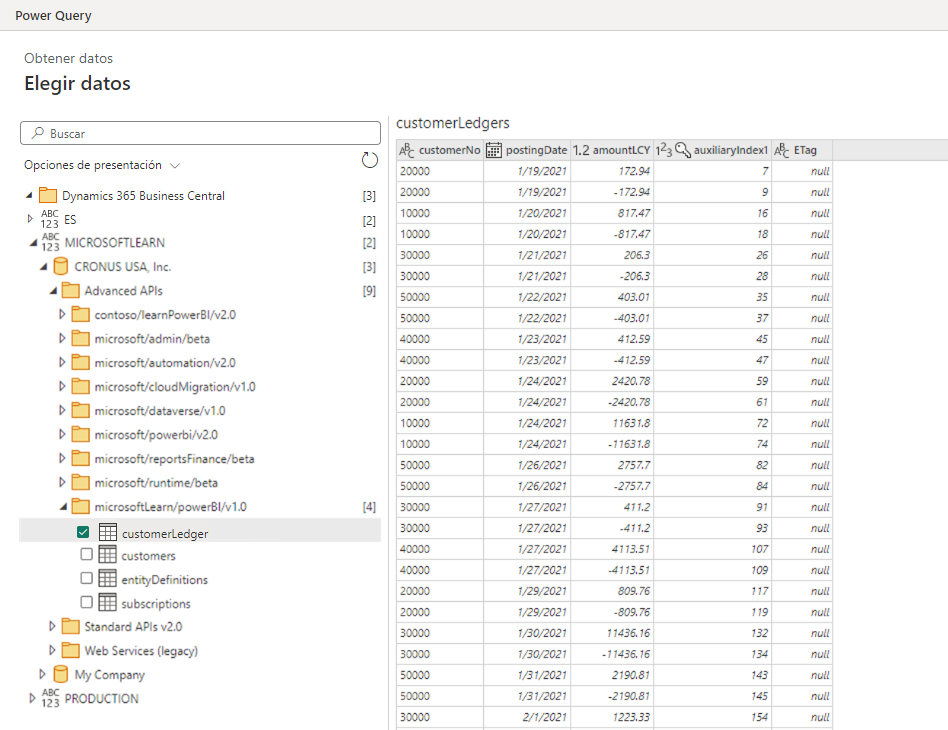
Task: Click the microsoft/powerbi/v2.0 folder icon
Action: pyautogui.click(x=80, y=434)
